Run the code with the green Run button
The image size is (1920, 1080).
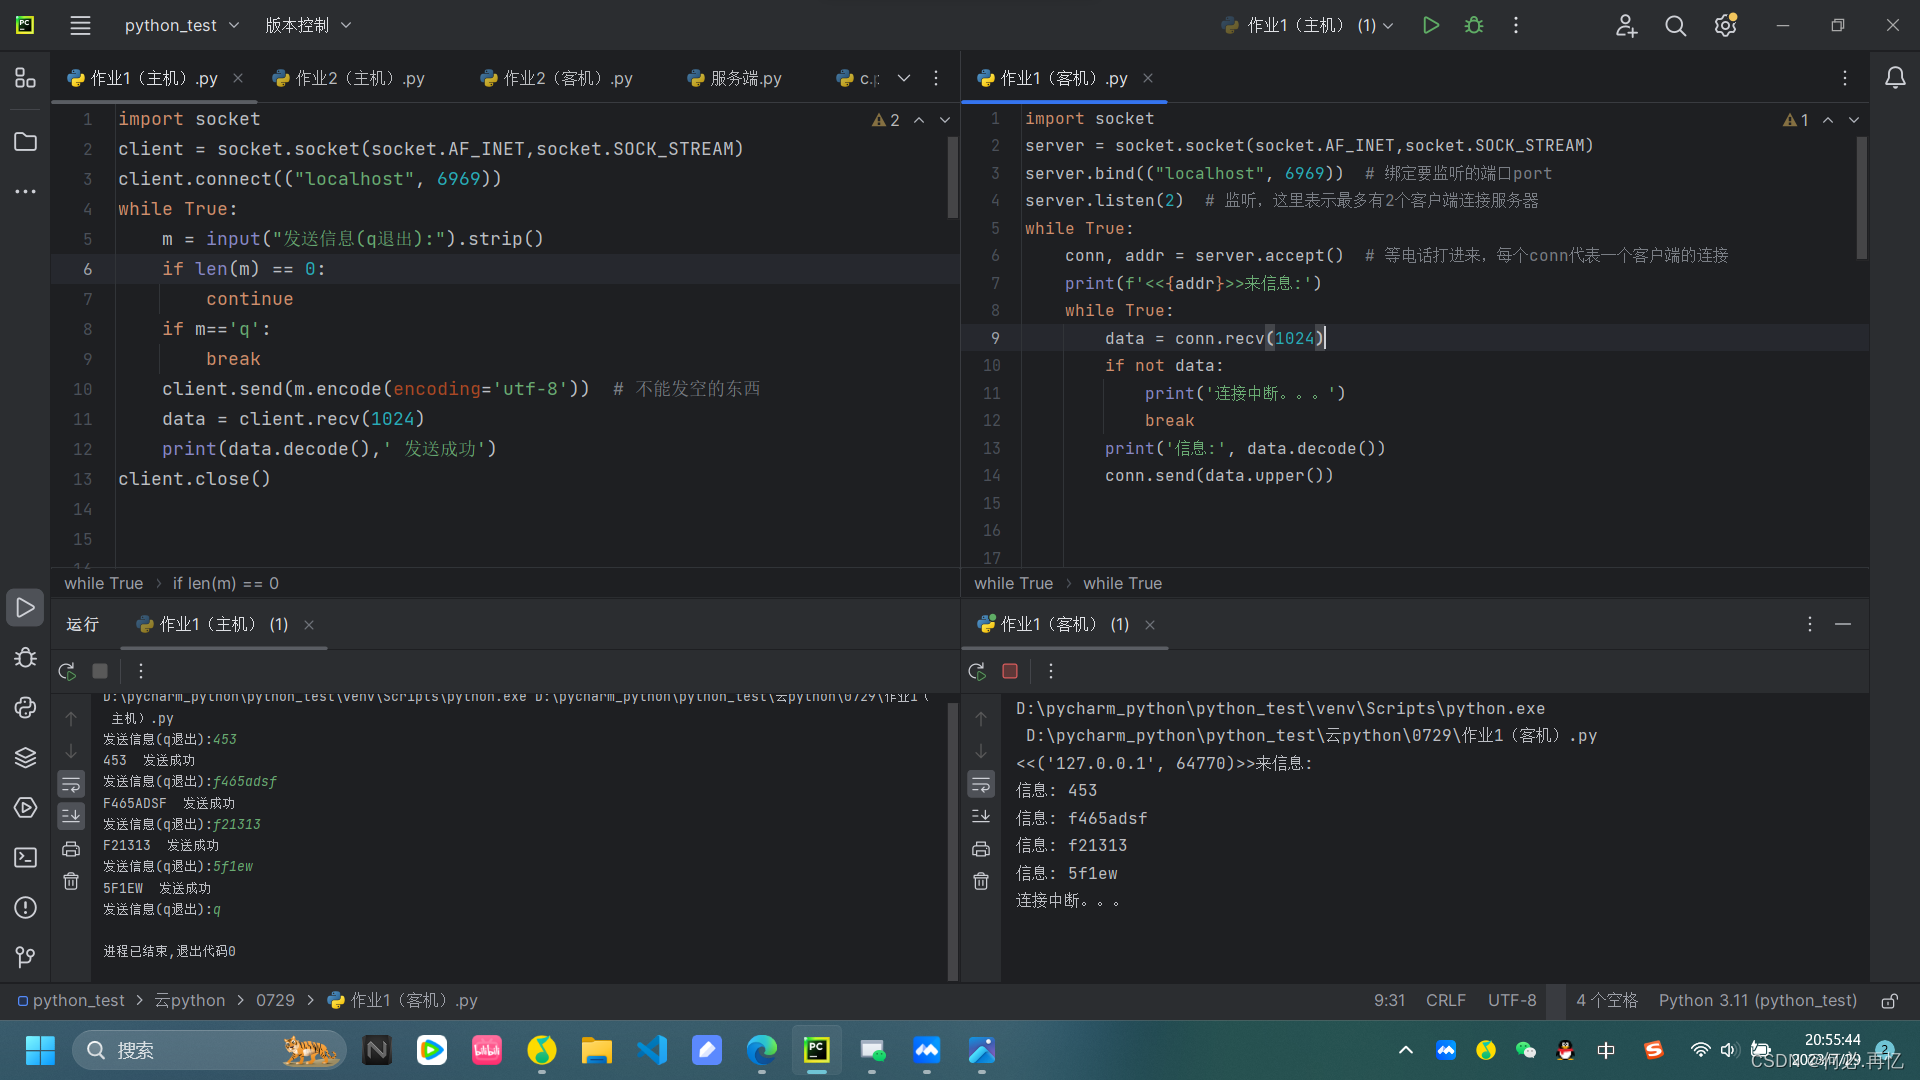click(x=1430, y=25)
